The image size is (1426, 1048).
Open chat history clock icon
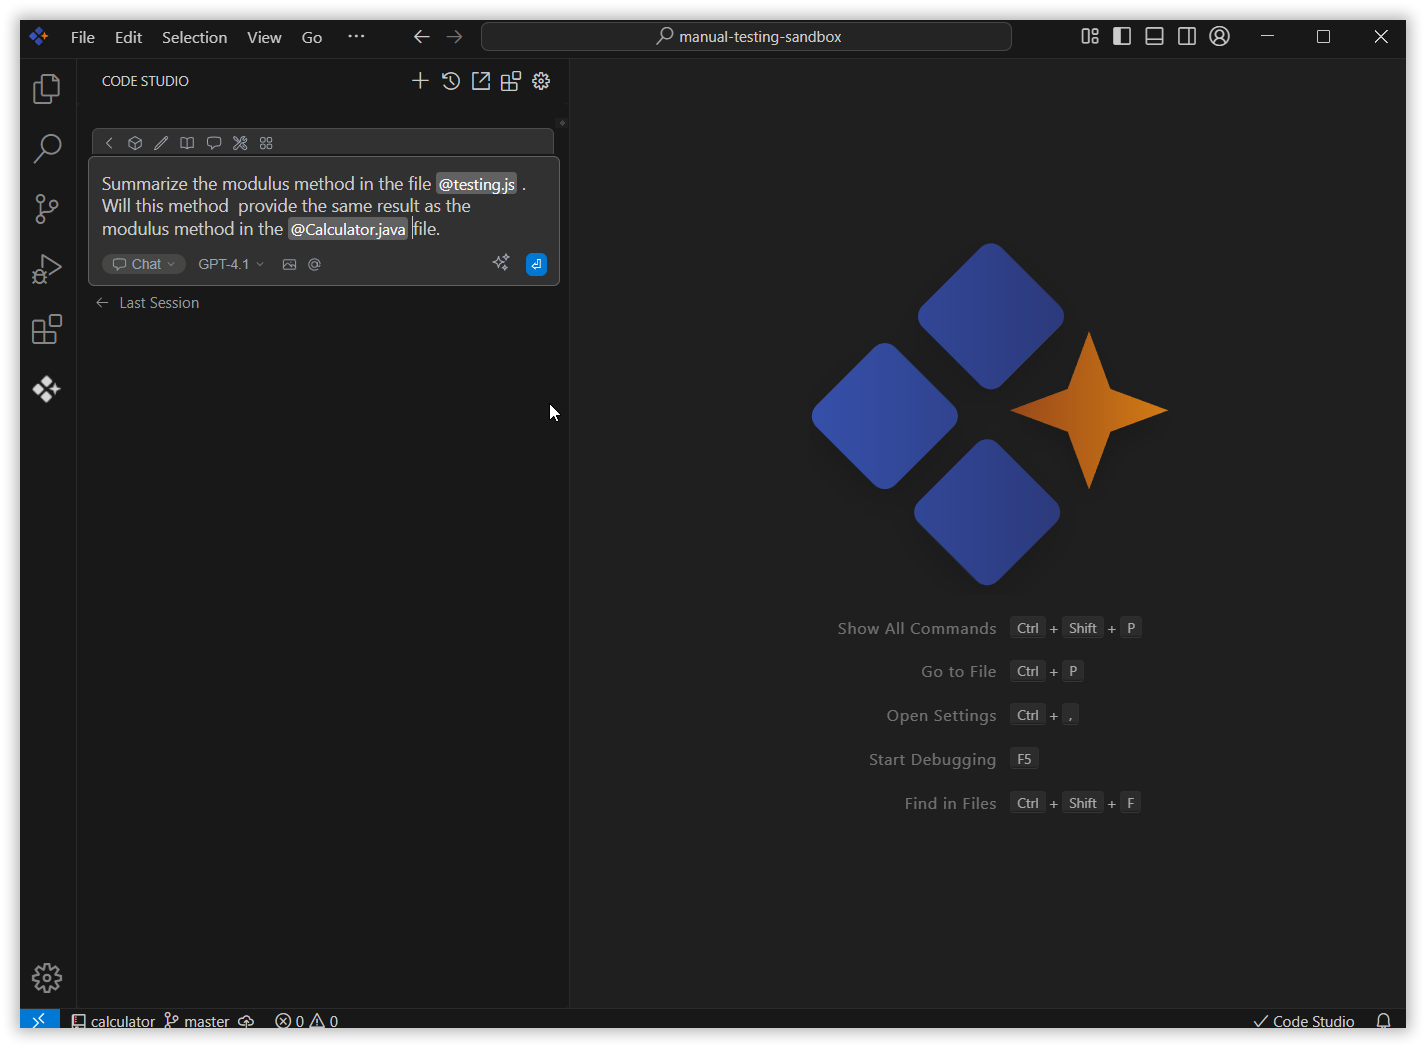(x=451, y=81)
